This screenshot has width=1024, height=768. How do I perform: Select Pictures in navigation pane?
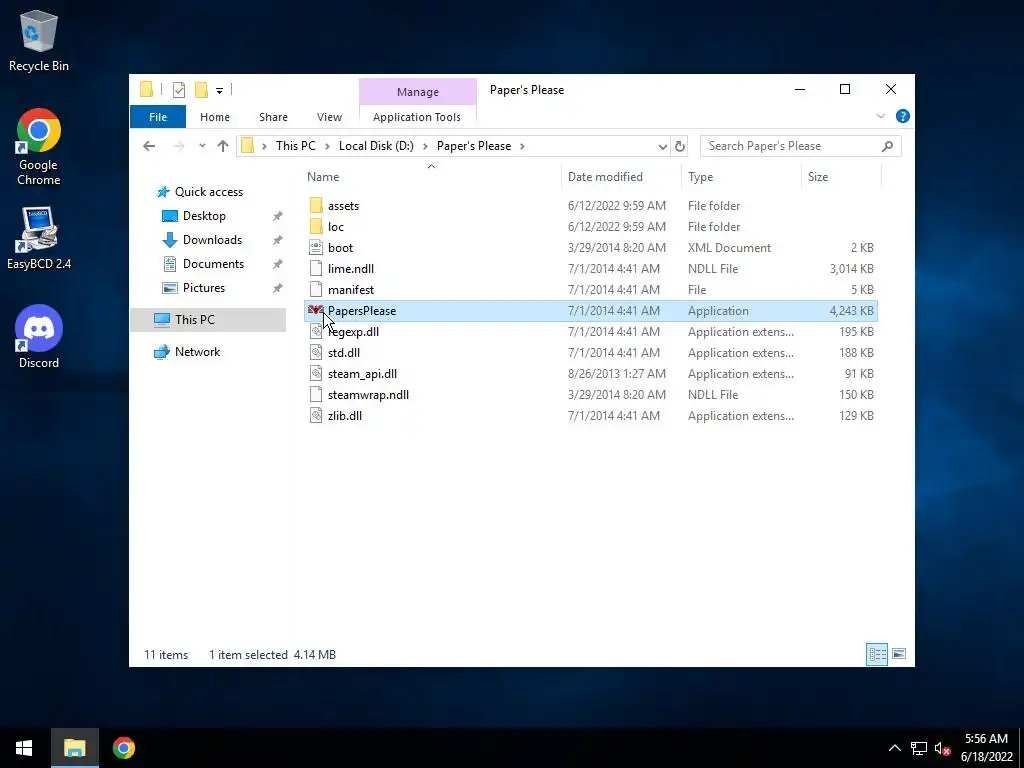coord(204,288)
